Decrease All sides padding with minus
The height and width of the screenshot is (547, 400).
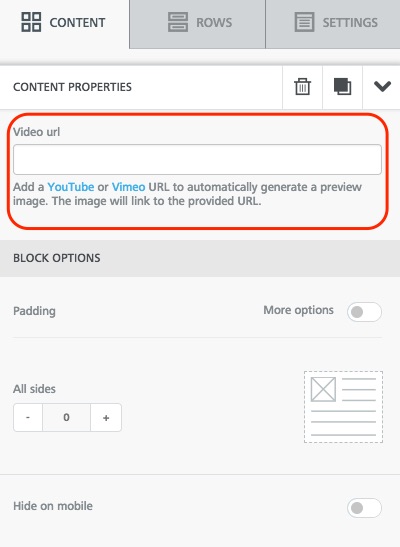click(28, 418)
